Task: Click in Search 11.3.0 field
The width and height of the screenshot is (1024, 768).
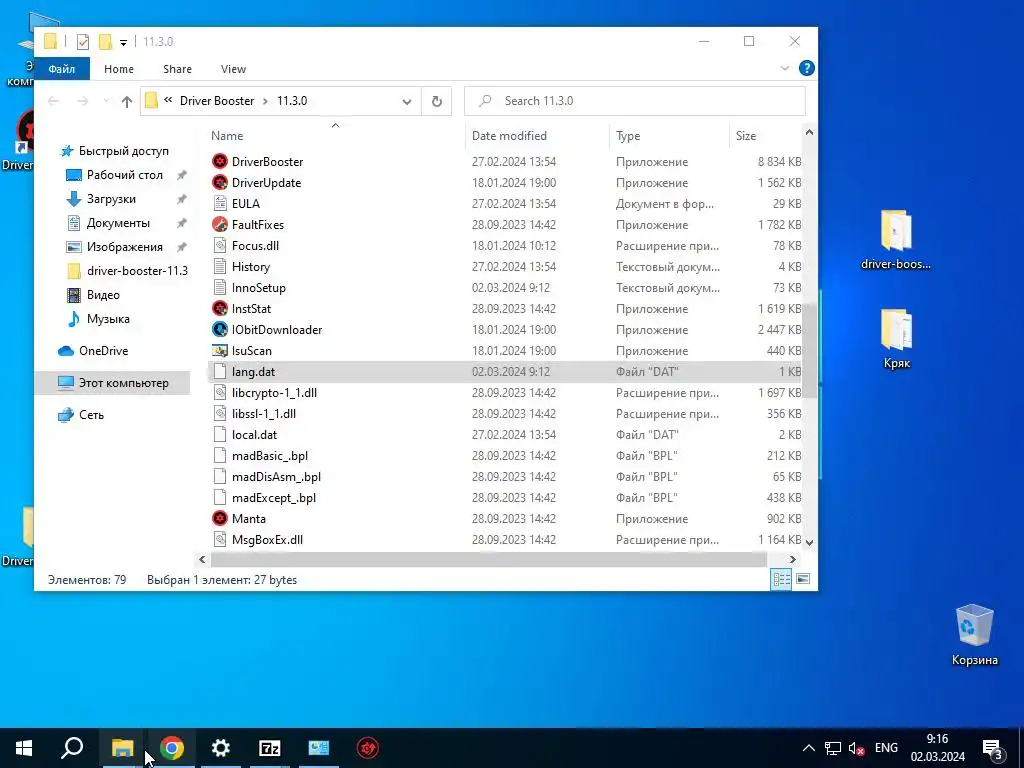Action: tap(635, 101)
